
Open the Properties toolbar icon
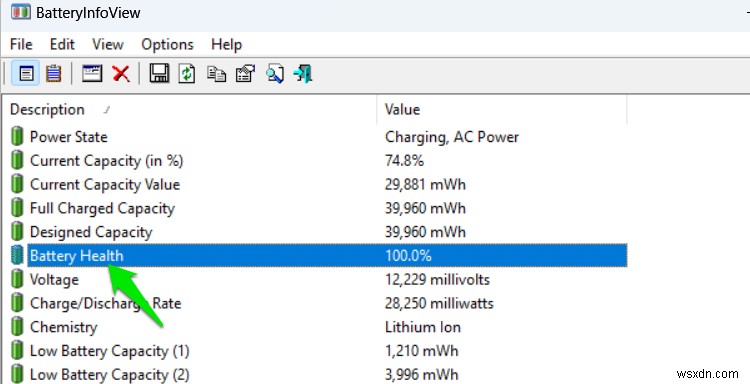tap(245, 74)
